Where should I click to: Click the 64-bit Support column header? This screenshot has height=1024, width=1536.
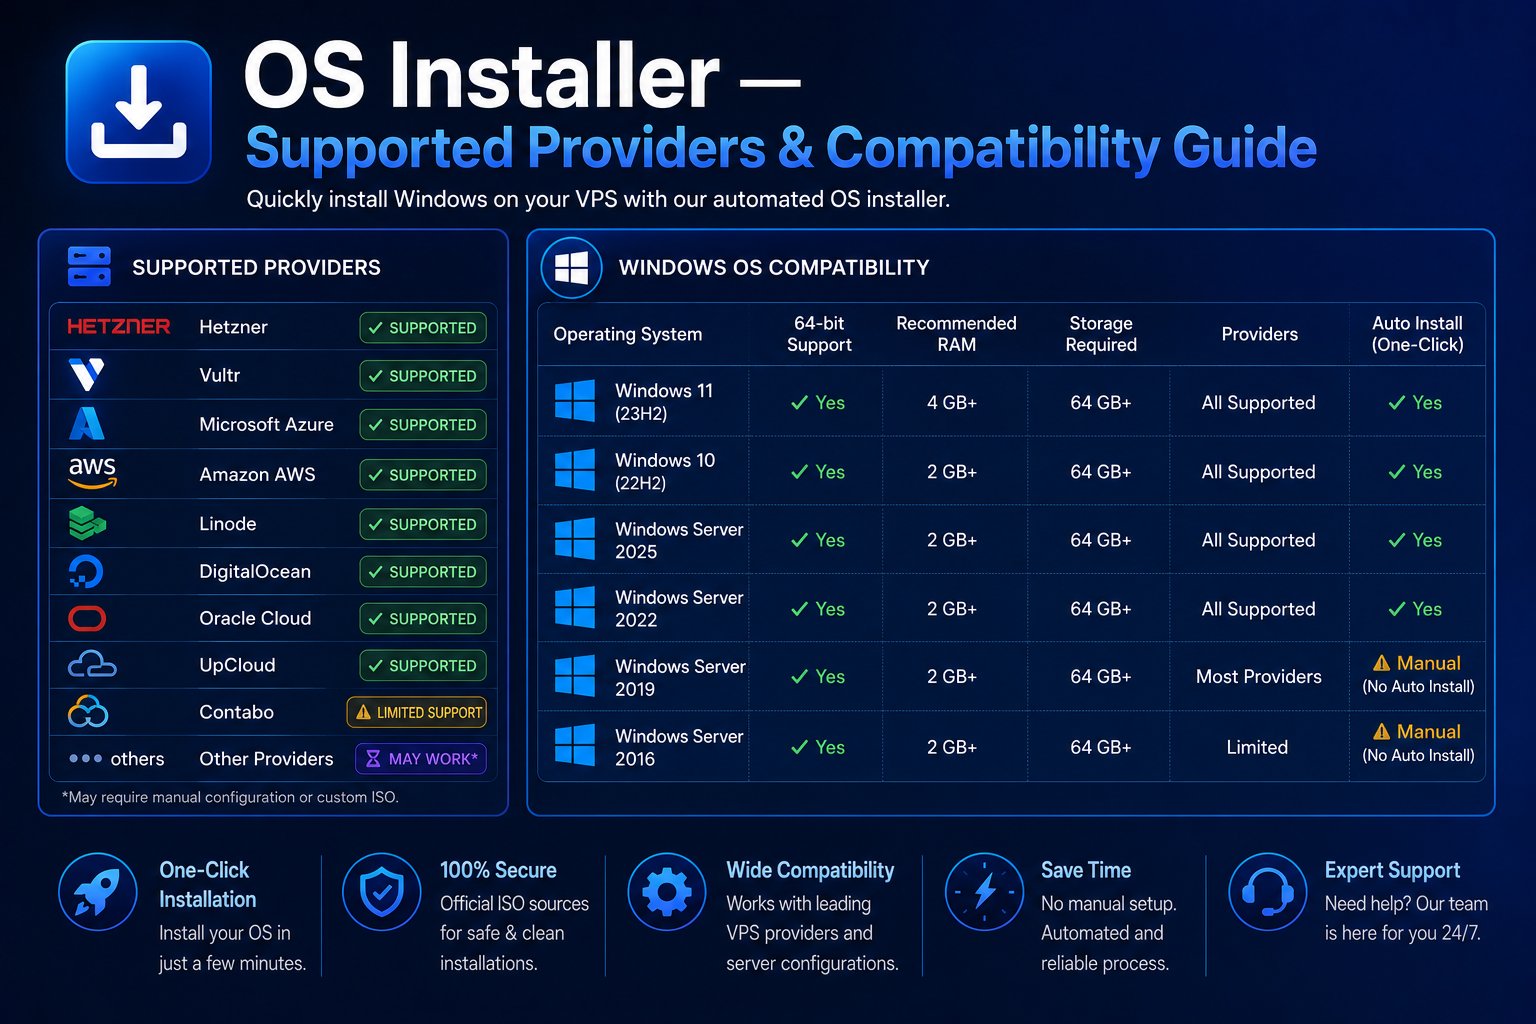pyautogui.click(x=819, y=334)
